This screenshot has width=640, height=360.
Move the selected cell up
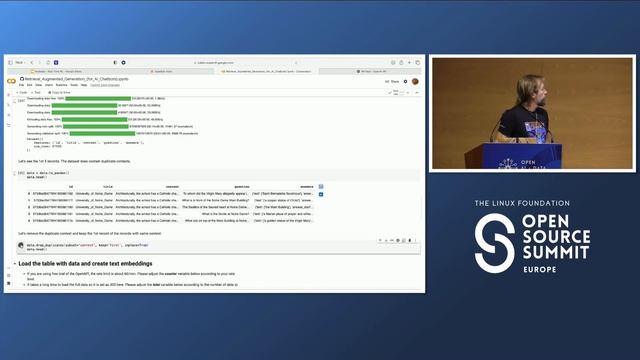(x=380, y=240)
